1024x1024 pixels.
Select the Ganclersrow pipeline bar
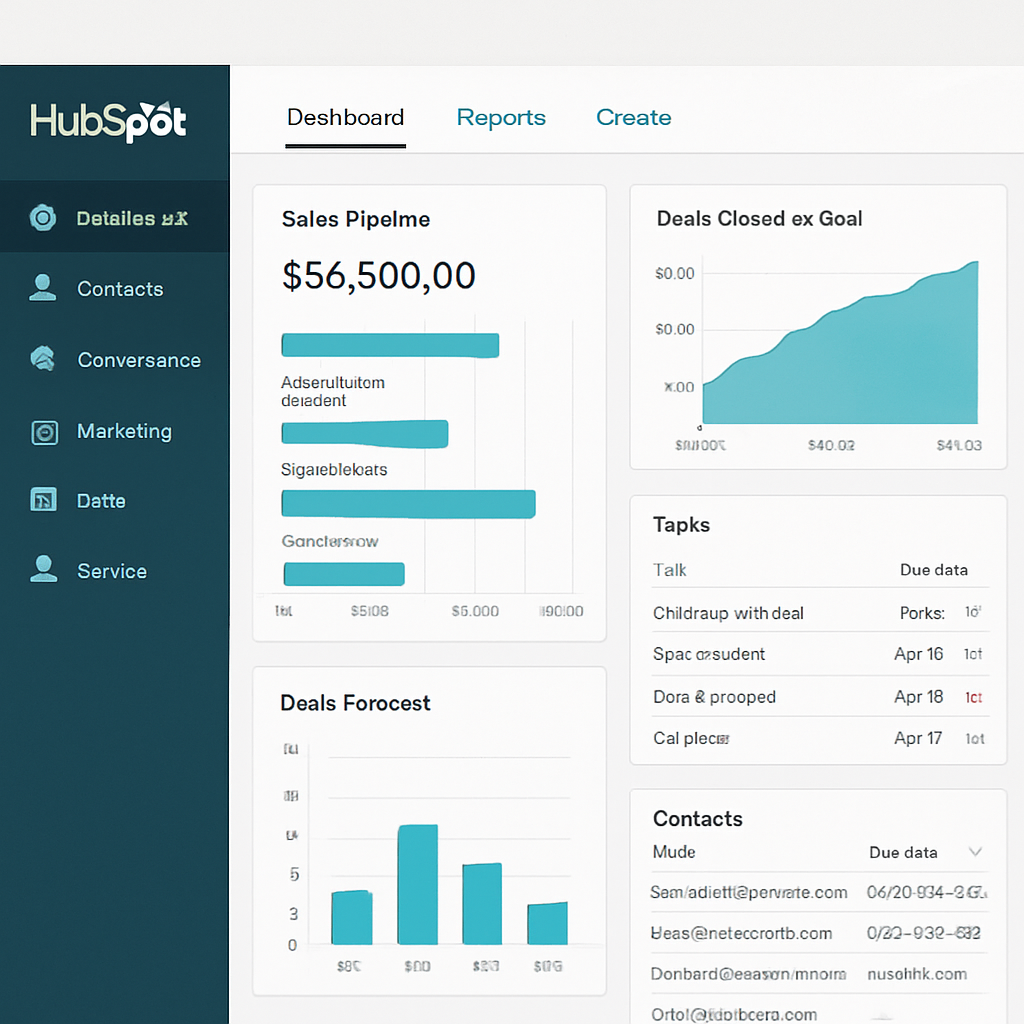tap(408, 504)
